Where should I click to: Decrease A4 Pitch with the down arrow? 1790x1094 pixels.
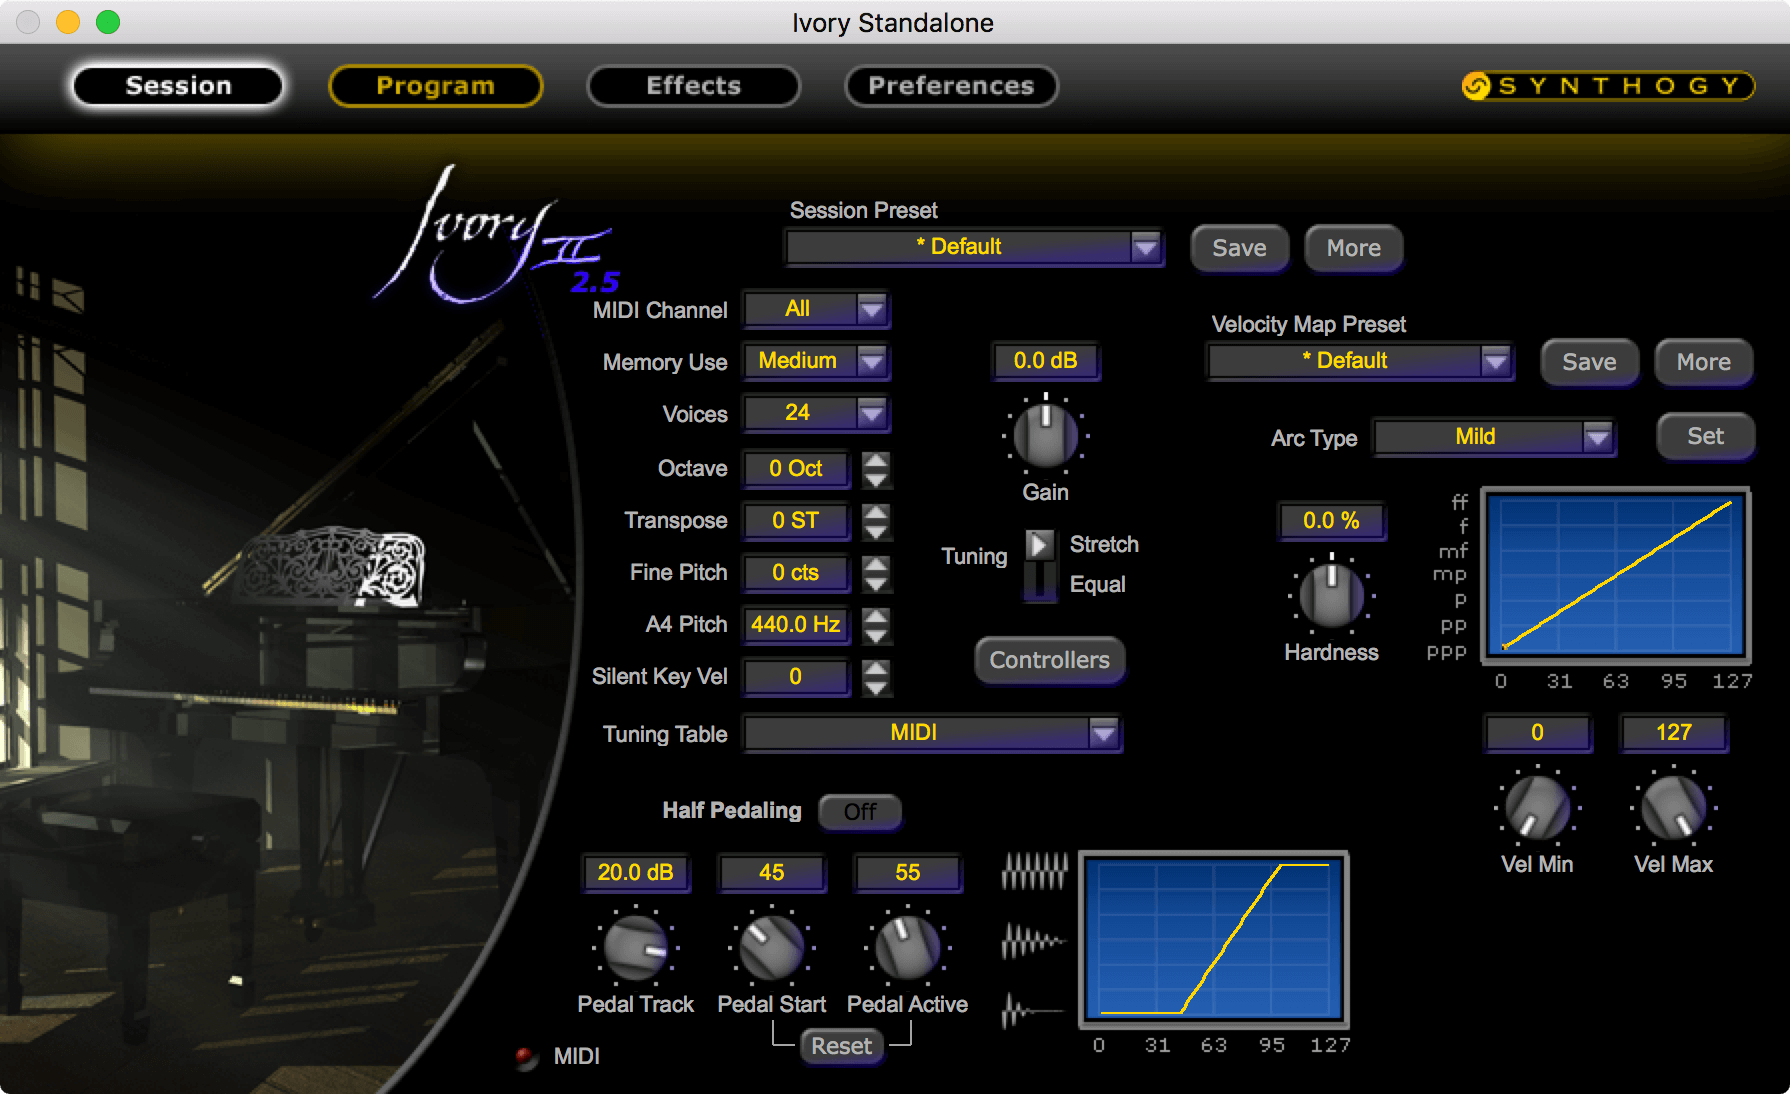pos(876,634)
